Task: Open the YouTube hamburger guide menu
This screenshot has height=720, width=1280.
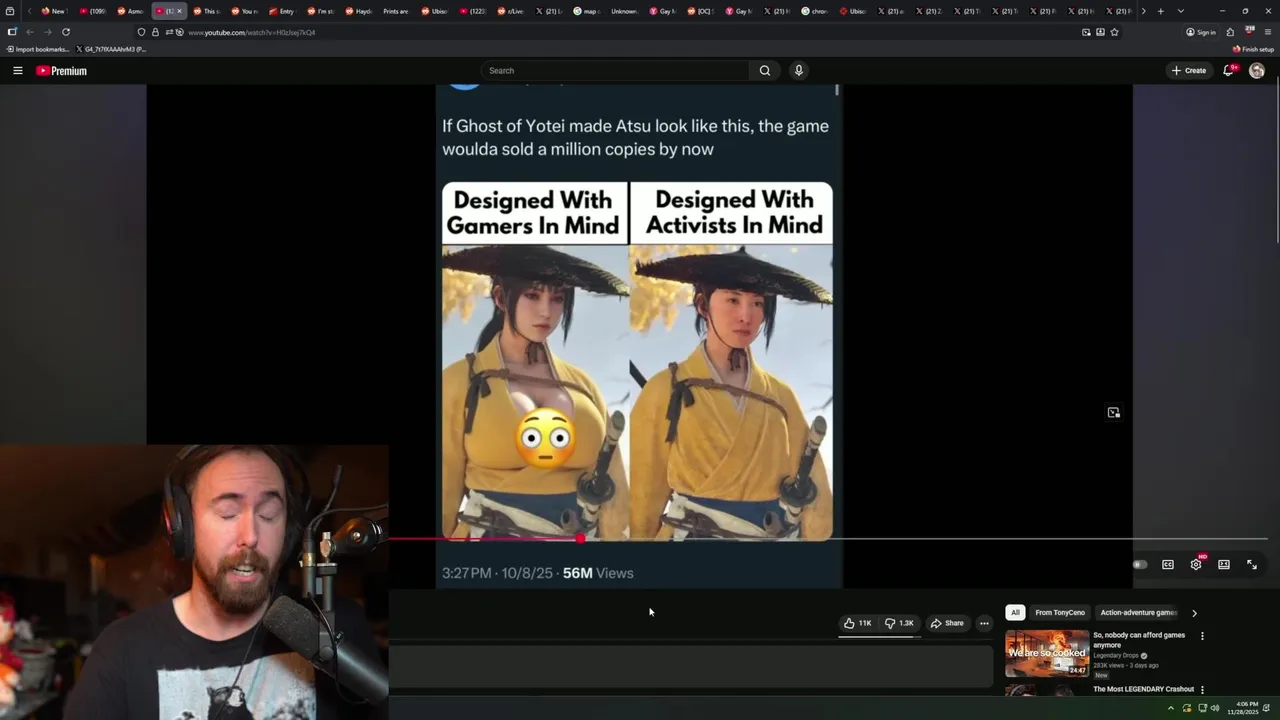Action: (17, 71)
